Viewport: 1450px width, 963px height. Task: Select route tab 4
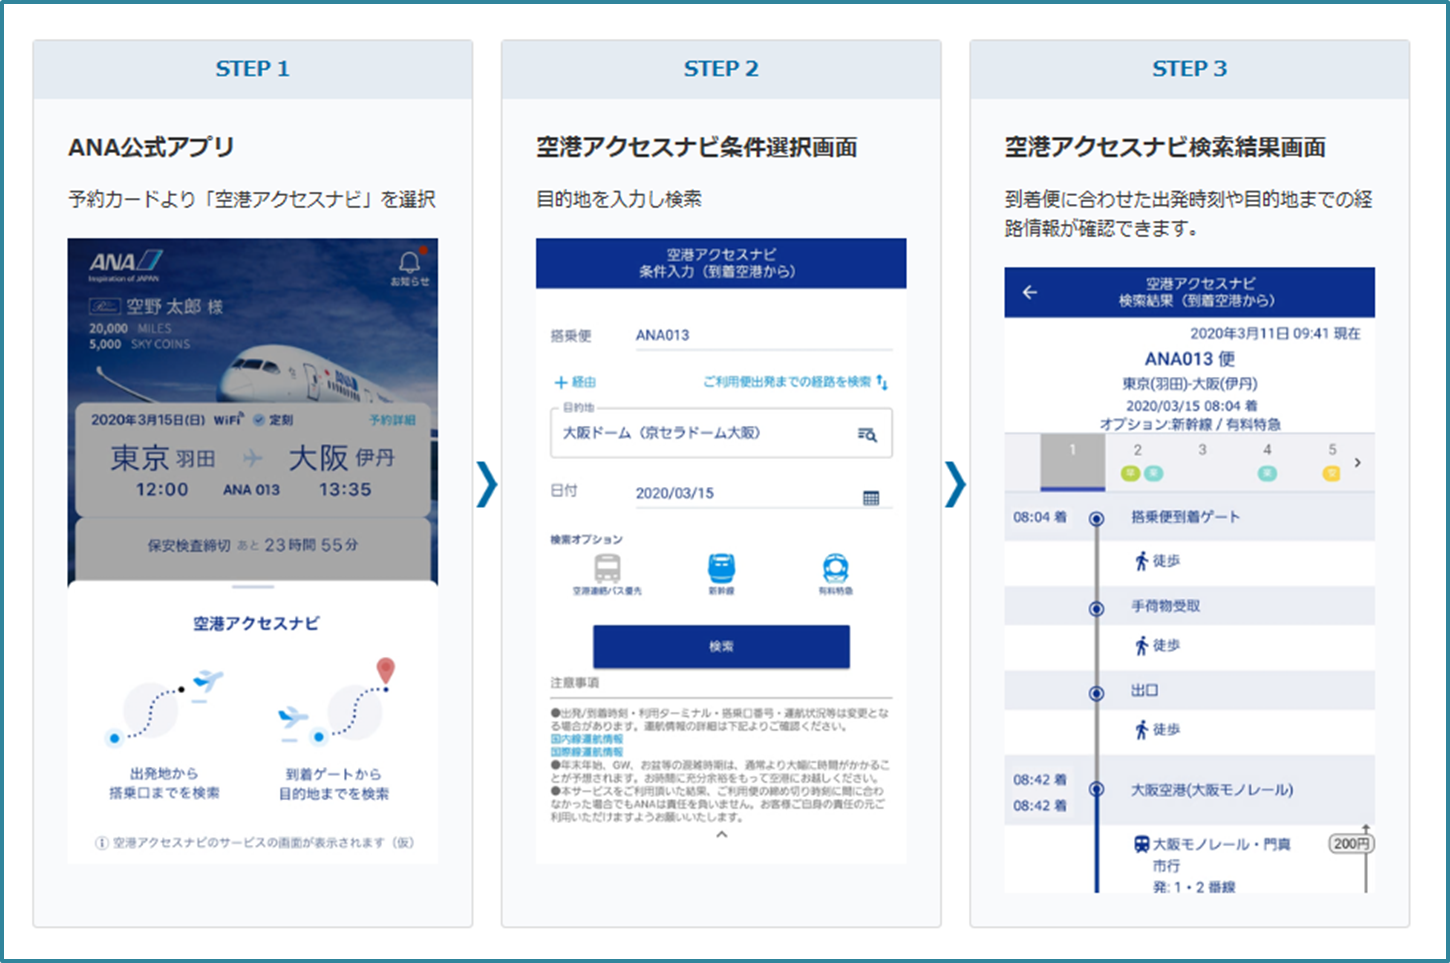tap(1267, 462)
